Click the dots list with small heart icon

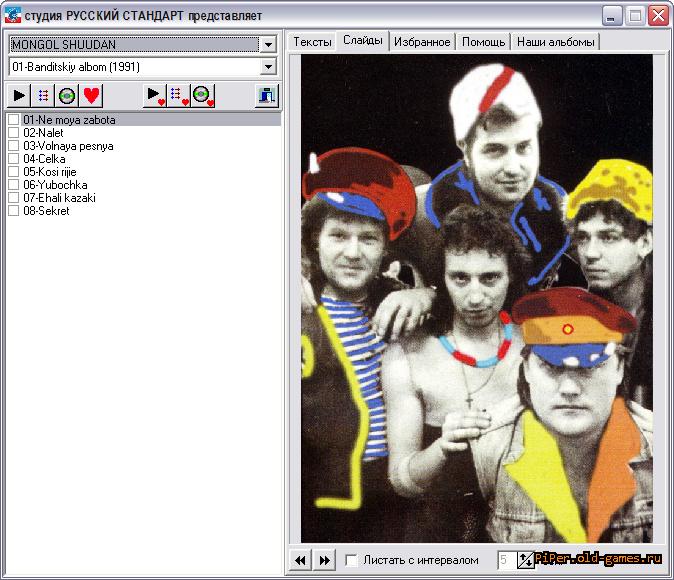(179, 95)
